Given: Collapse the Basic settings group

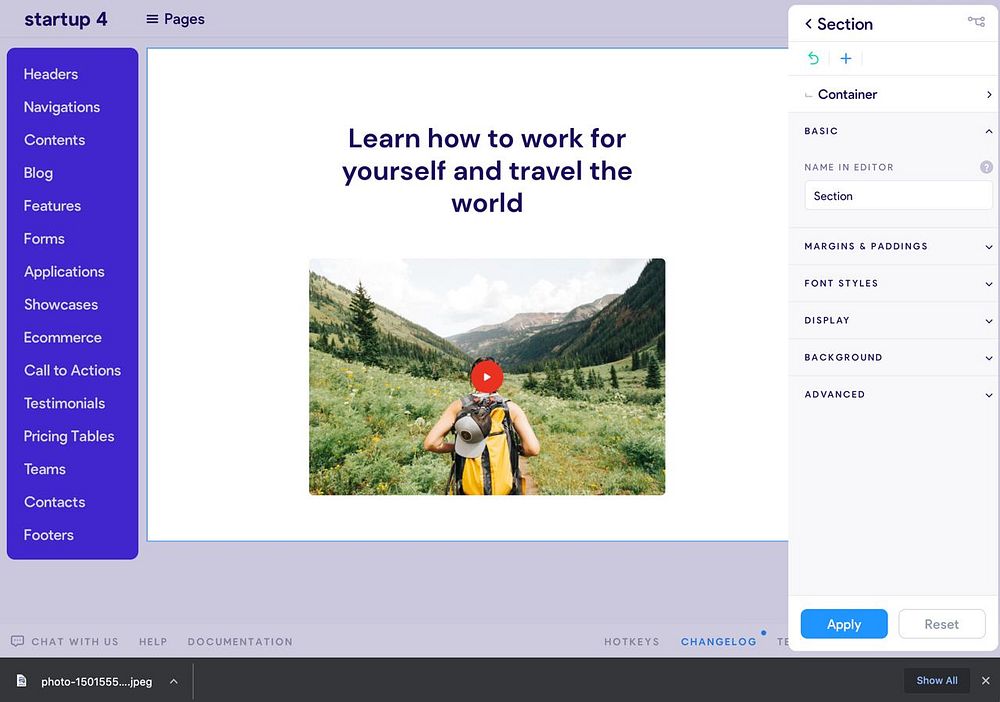Looking at the screenshot, I should click(894, 131).
